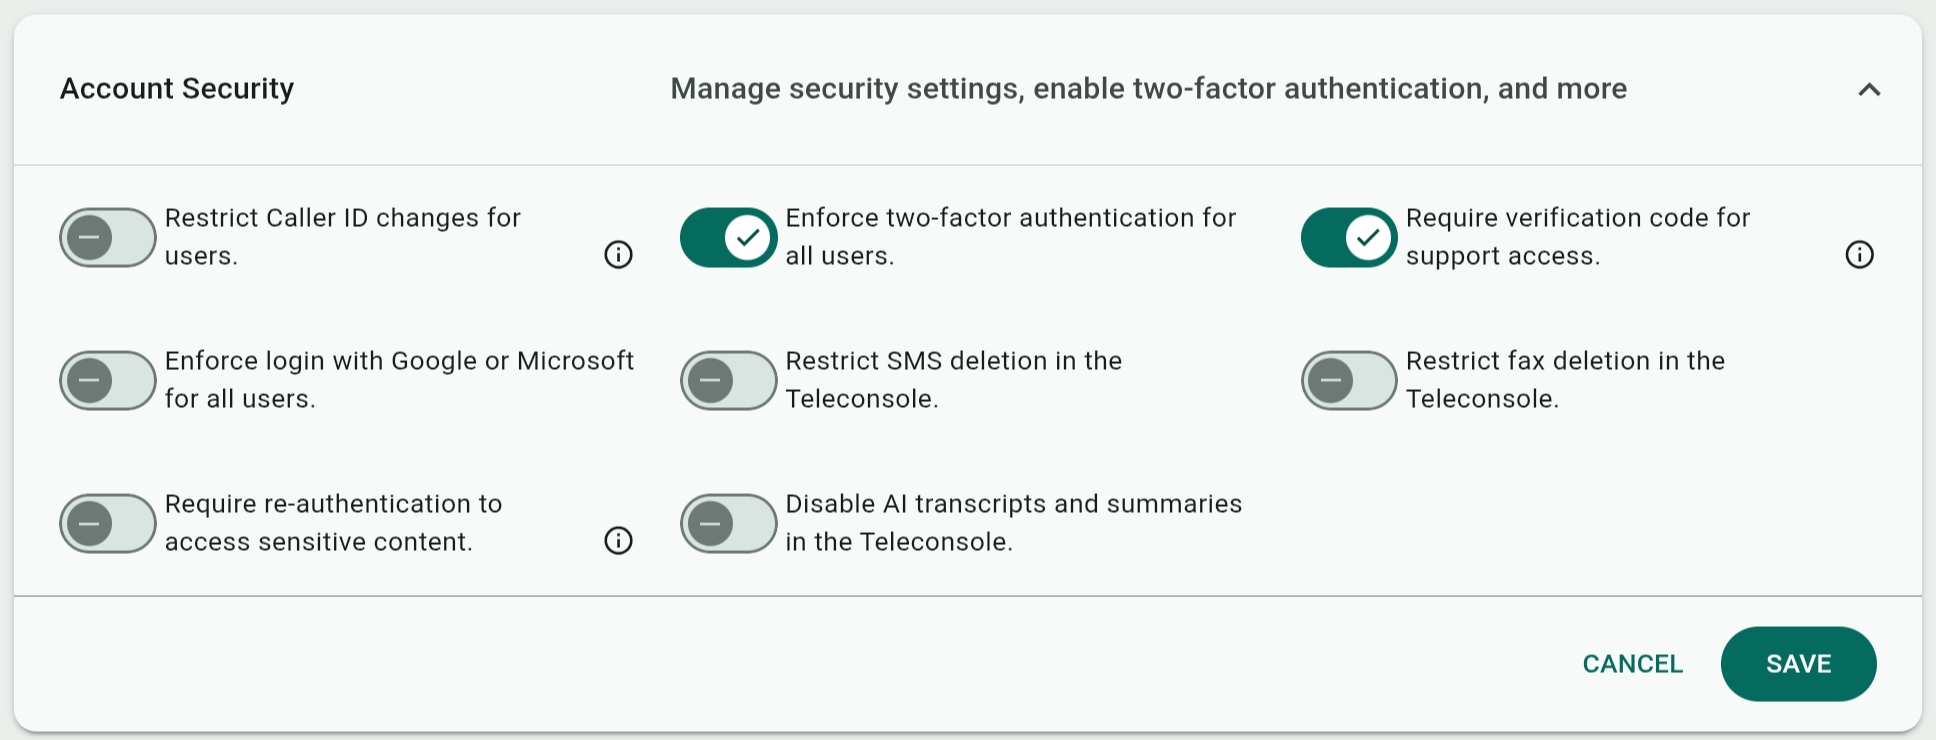Click 'Restrict fax deletion in the Teleconsole' label text

[1565, 380]
